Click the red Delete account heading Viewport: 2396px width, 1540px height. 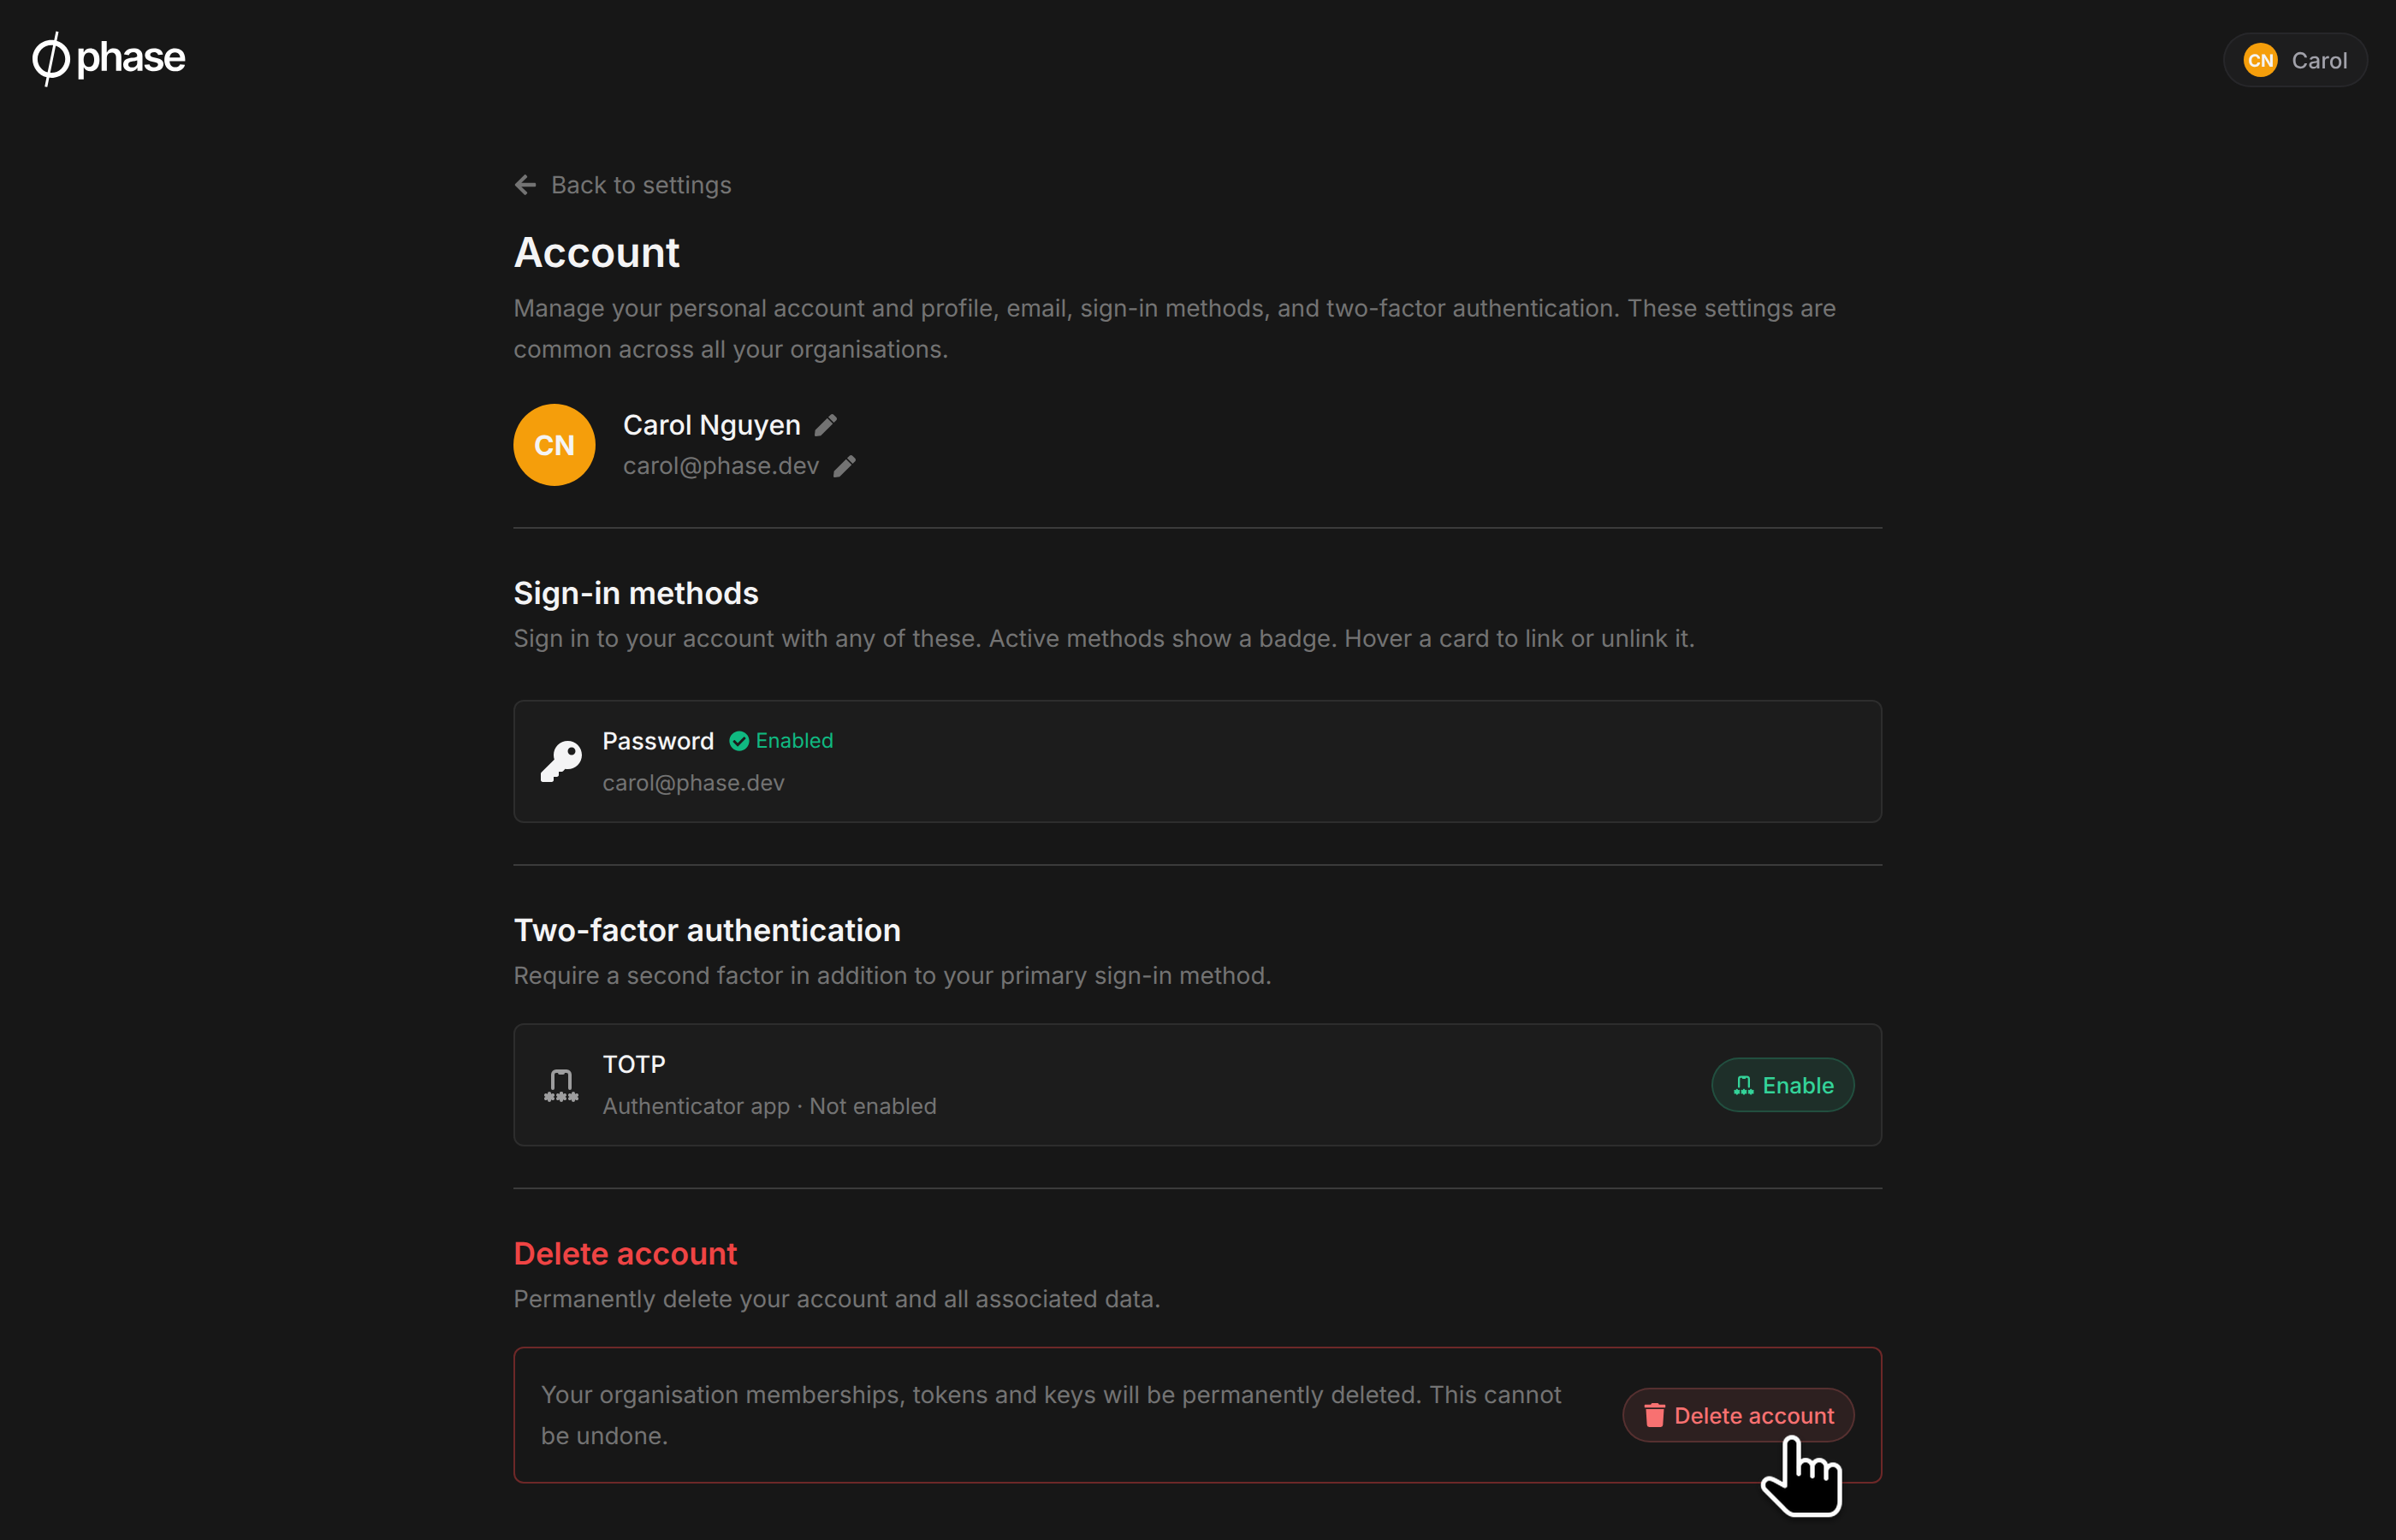click(625, 1254)
